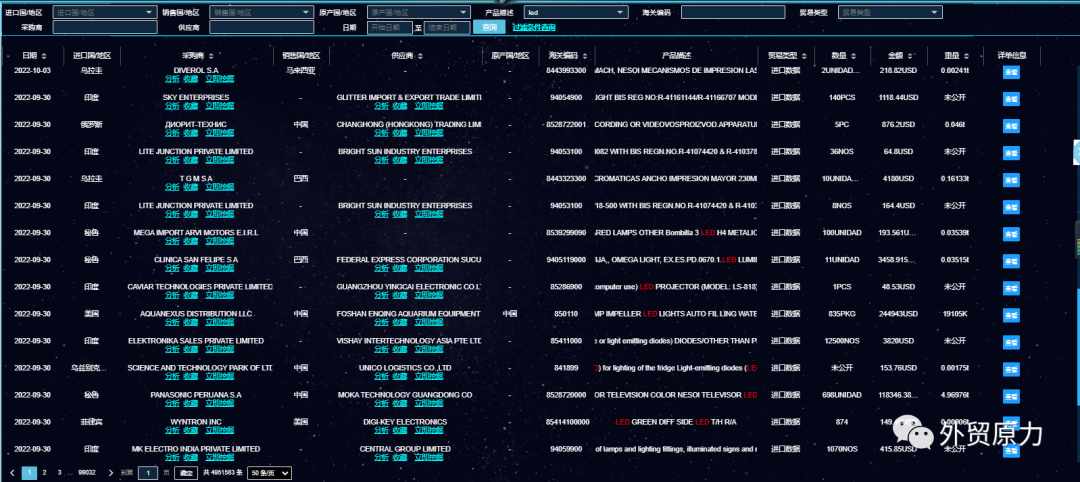Image resolution: width=1080 pixels, height=482 pixels.
Task: Open detail button for MEGA IMPORT ARVI MOTORS row
Action: click(x=1011, y=235)
